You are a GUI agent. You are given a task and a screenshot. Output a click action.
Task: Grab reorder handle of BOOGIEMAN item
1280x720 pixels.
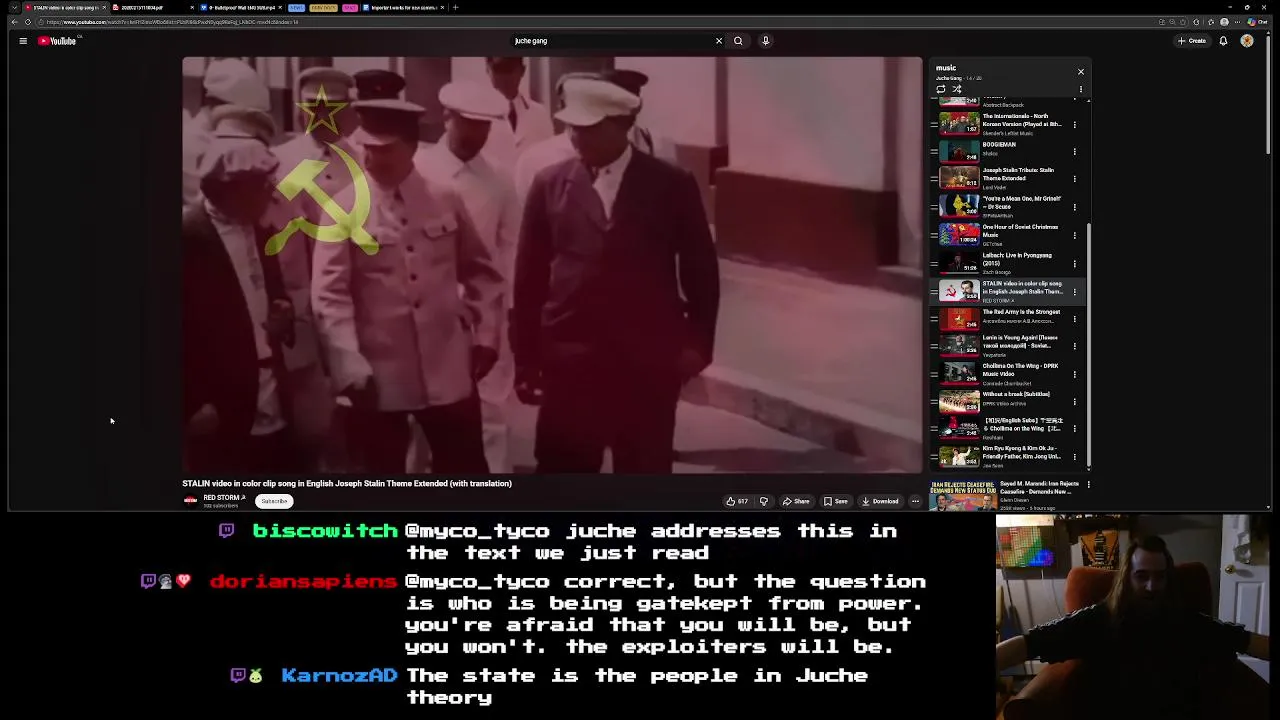[x=934, y=152]
